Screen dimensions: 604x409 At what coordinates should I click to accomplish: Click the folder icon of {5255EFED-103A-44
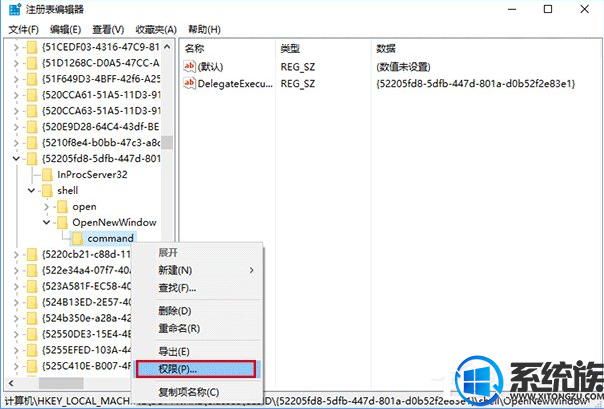pyautogui.click(x=32, y=351)
